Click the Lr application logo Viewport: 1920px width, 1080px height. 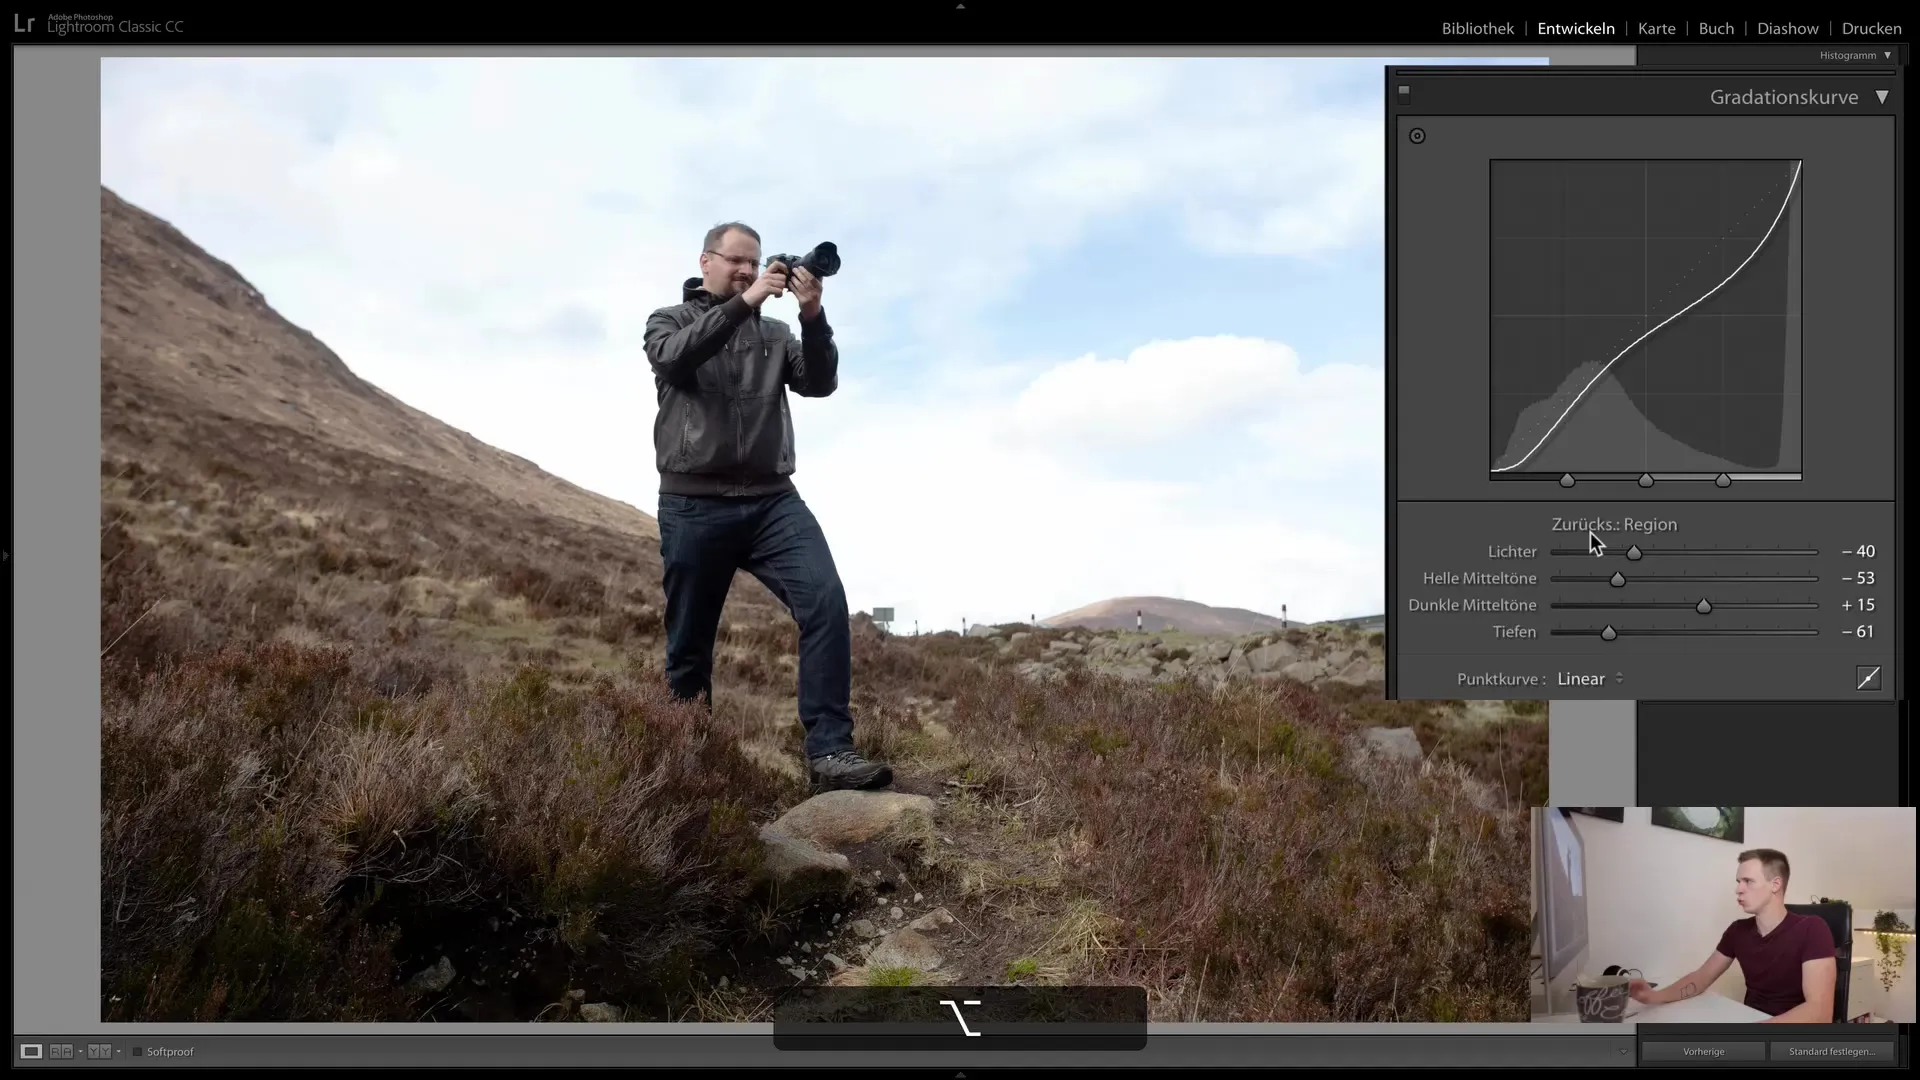point(24,23)
